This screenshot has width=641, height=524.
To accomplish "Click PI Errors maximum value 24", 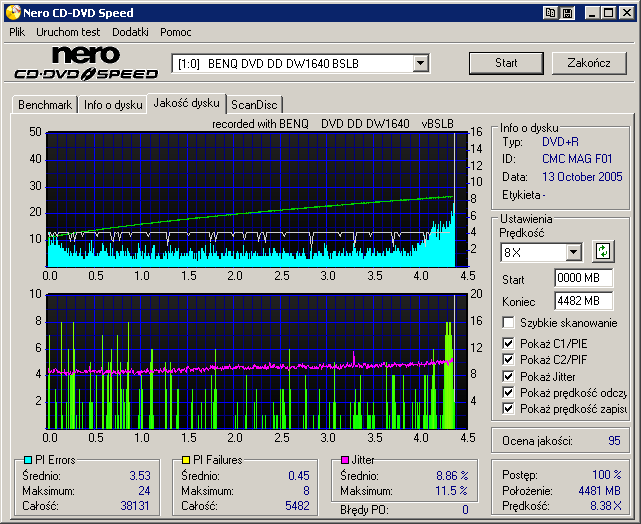I will (144, 491).
